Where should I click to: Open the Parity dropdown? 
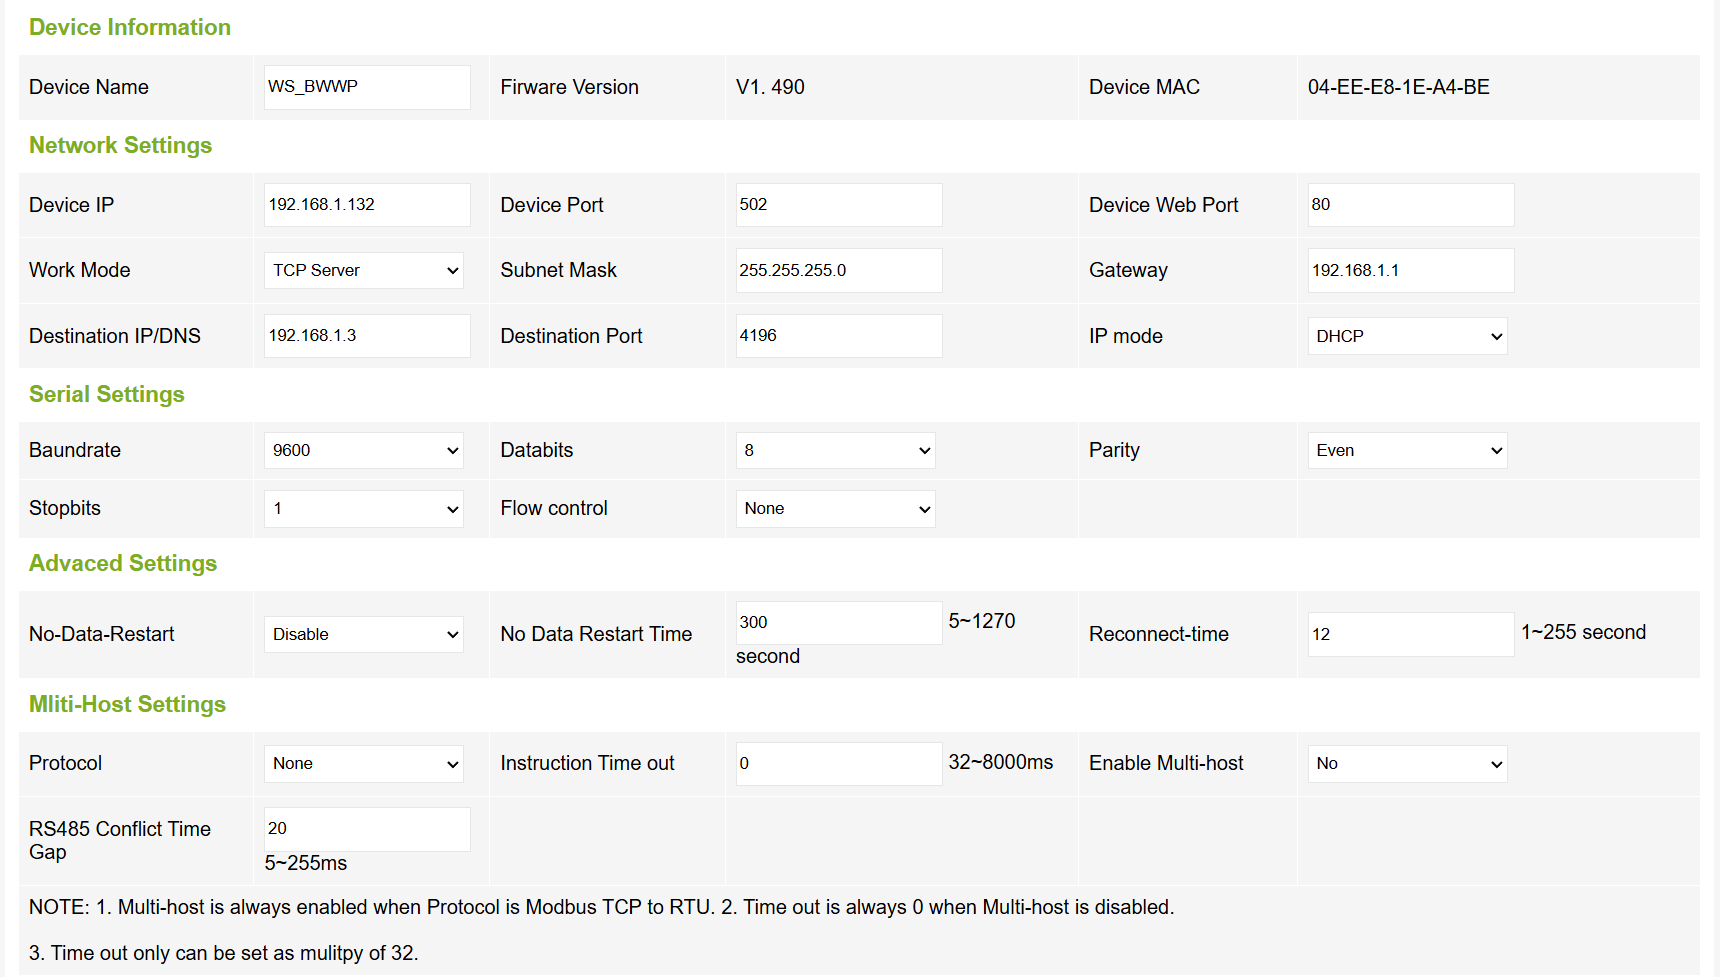pos(1407,450)
